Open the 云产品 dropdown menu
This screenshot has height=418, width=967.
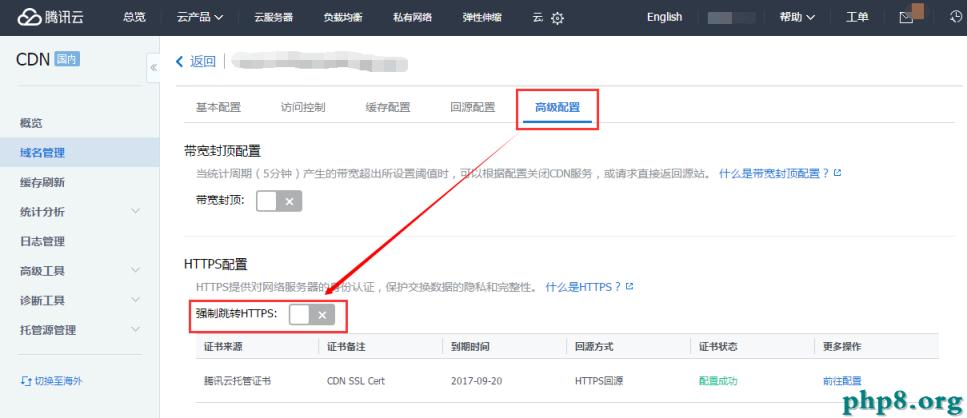pos(200,17)
